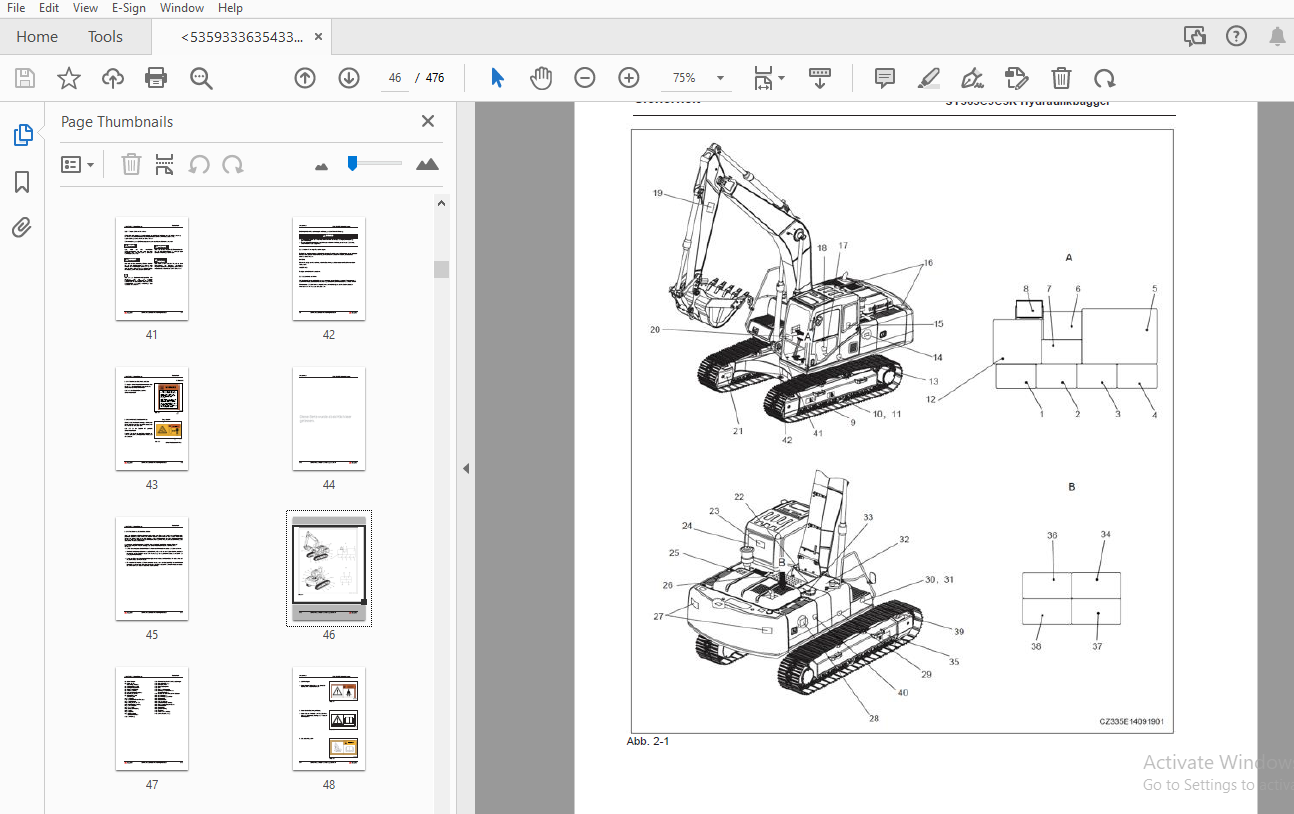Delete the page with the toolbar trash icon

point(1061,78)
